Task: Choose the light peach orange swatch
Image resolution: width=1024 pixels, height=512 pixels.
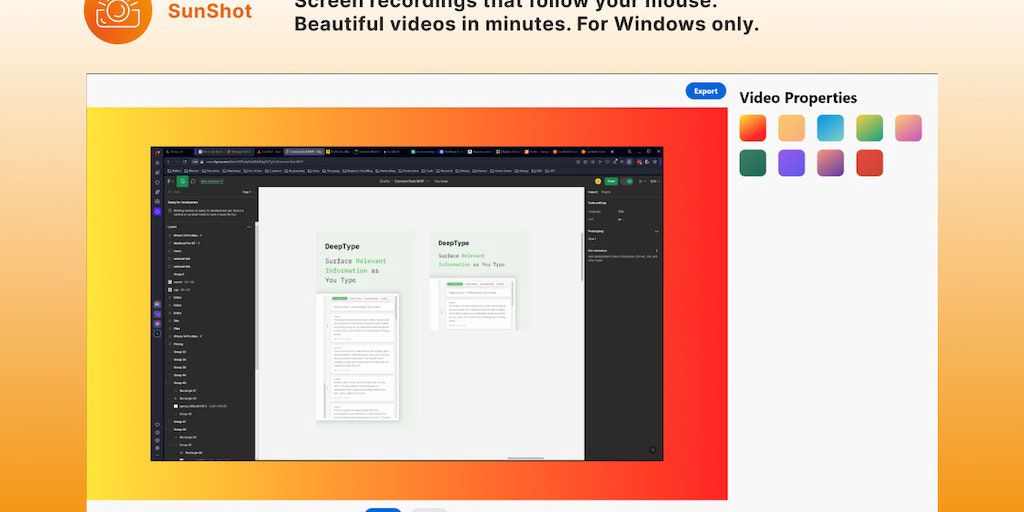Action: (792, 128)
